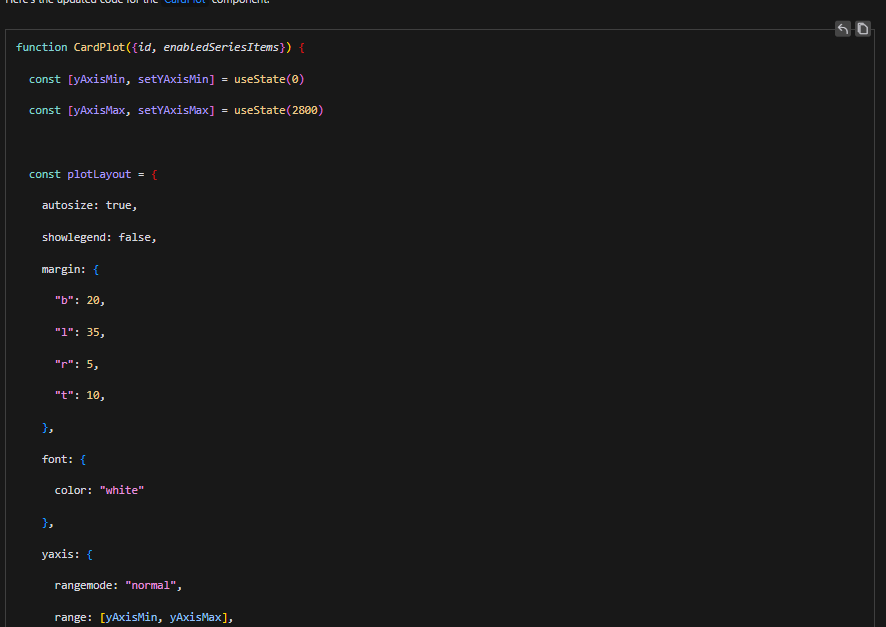This screenshot has height=627, width=886.
Task: Click the '"l": 35,' line
Action: 80,332
